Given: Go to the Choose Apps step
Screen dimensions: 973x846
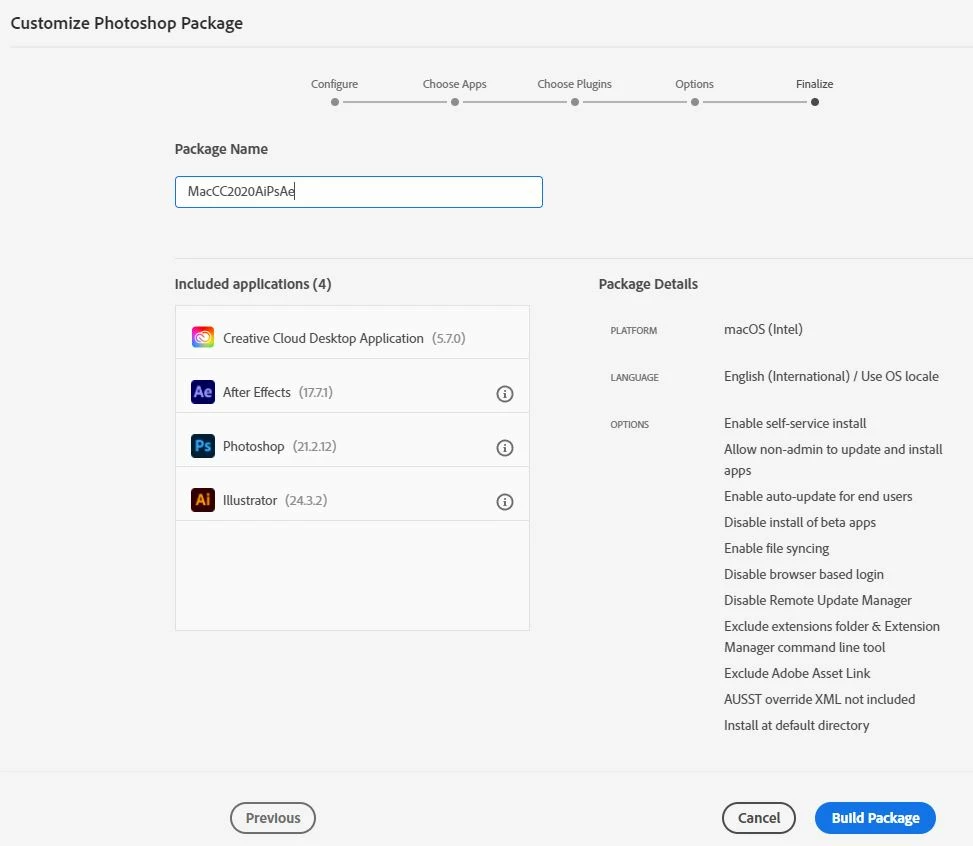Looking at the screenshot, I should (x=454, y=84).
